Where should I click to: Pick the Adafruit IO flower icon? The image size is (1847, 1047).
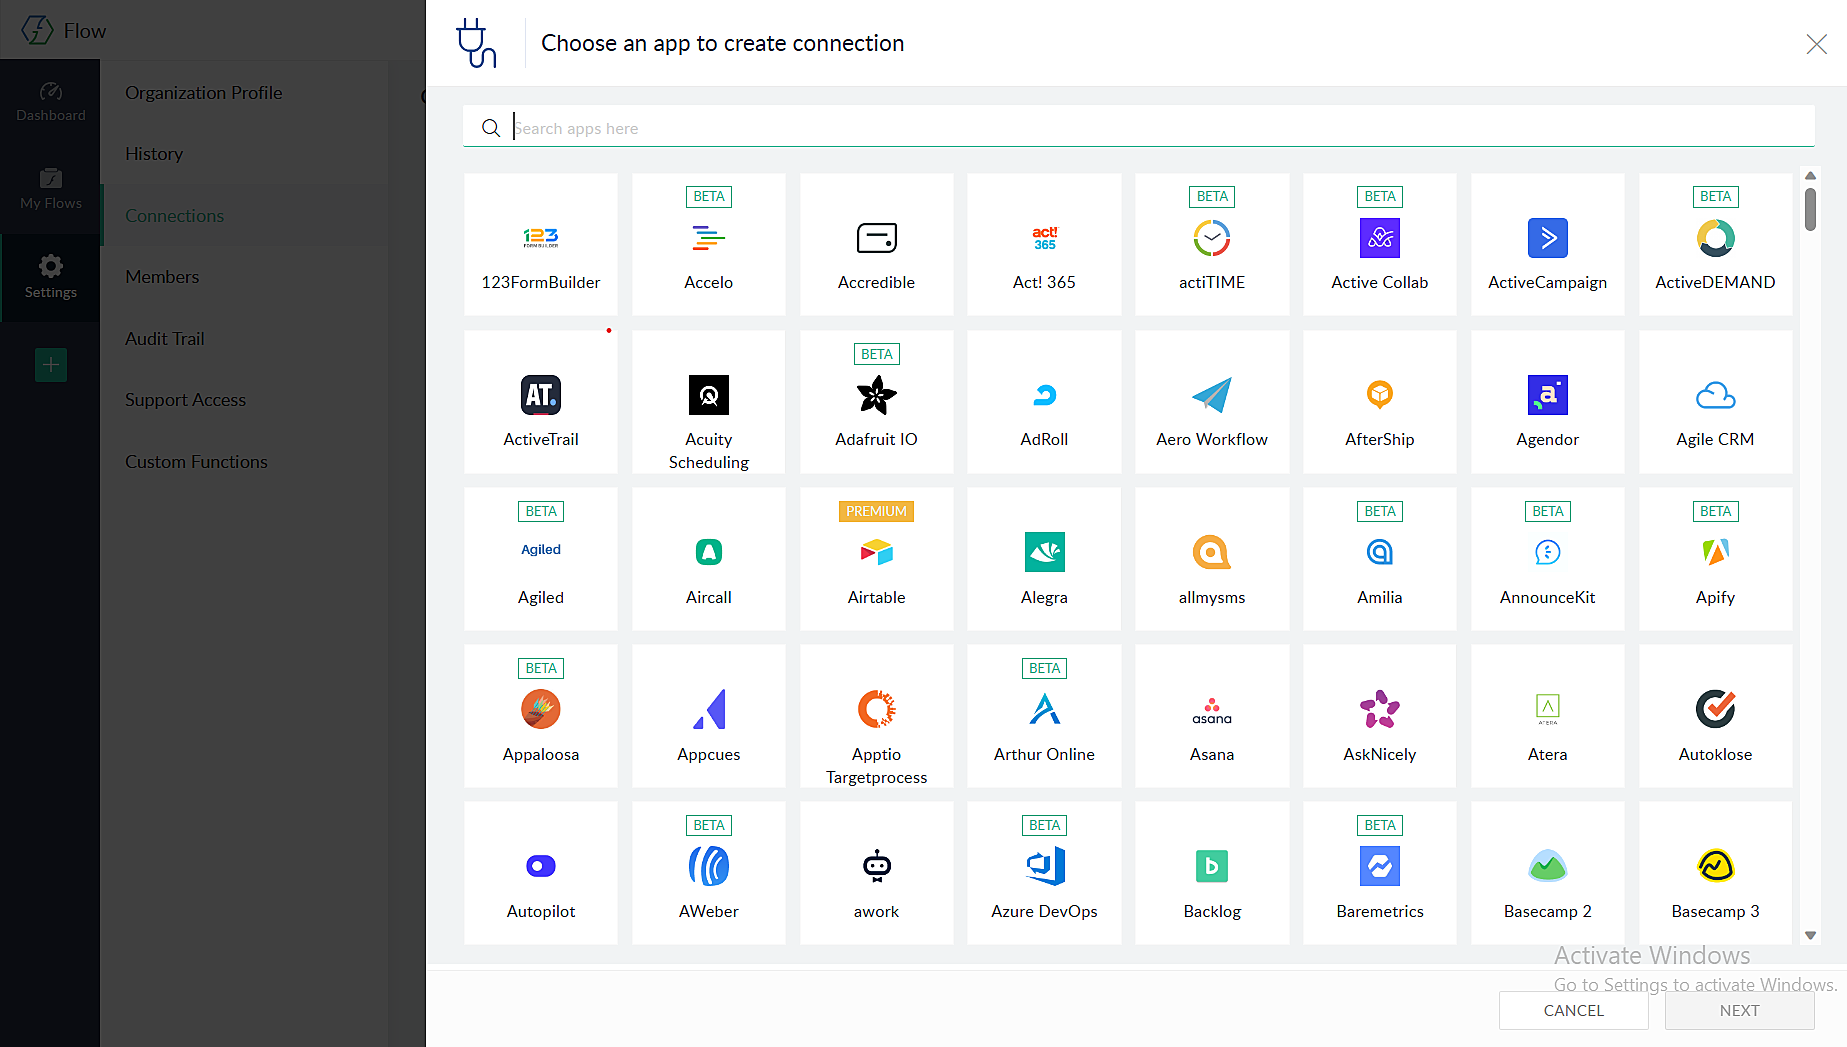point(877,395)
